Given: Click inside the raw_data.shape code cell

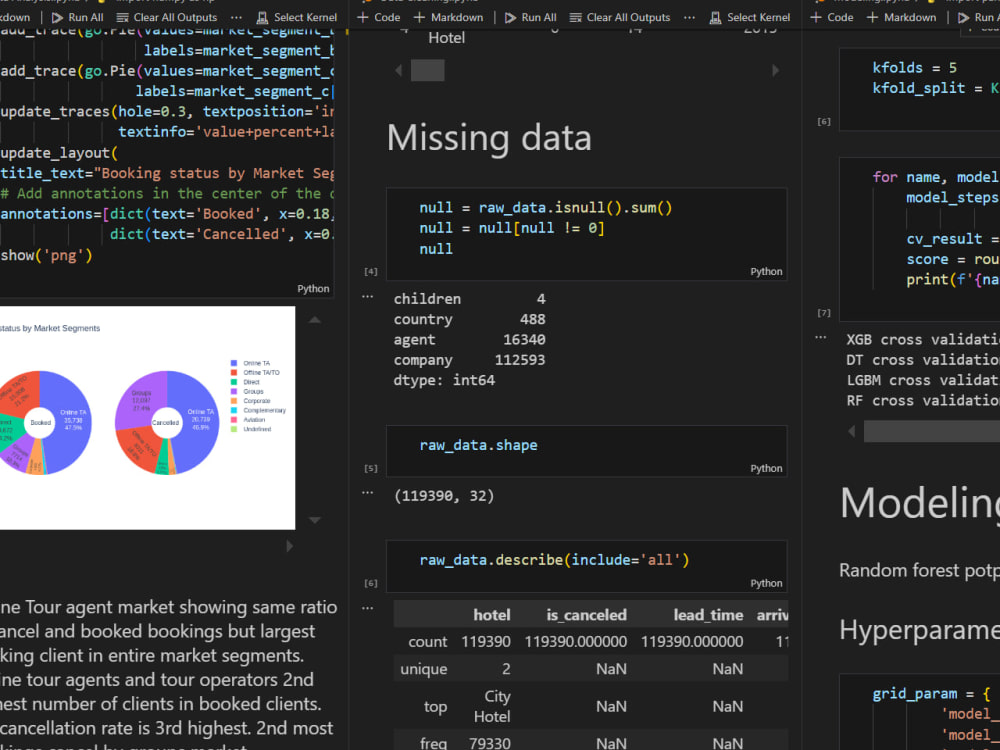Looking at the screenshot, I should click(x=586, y=451).
